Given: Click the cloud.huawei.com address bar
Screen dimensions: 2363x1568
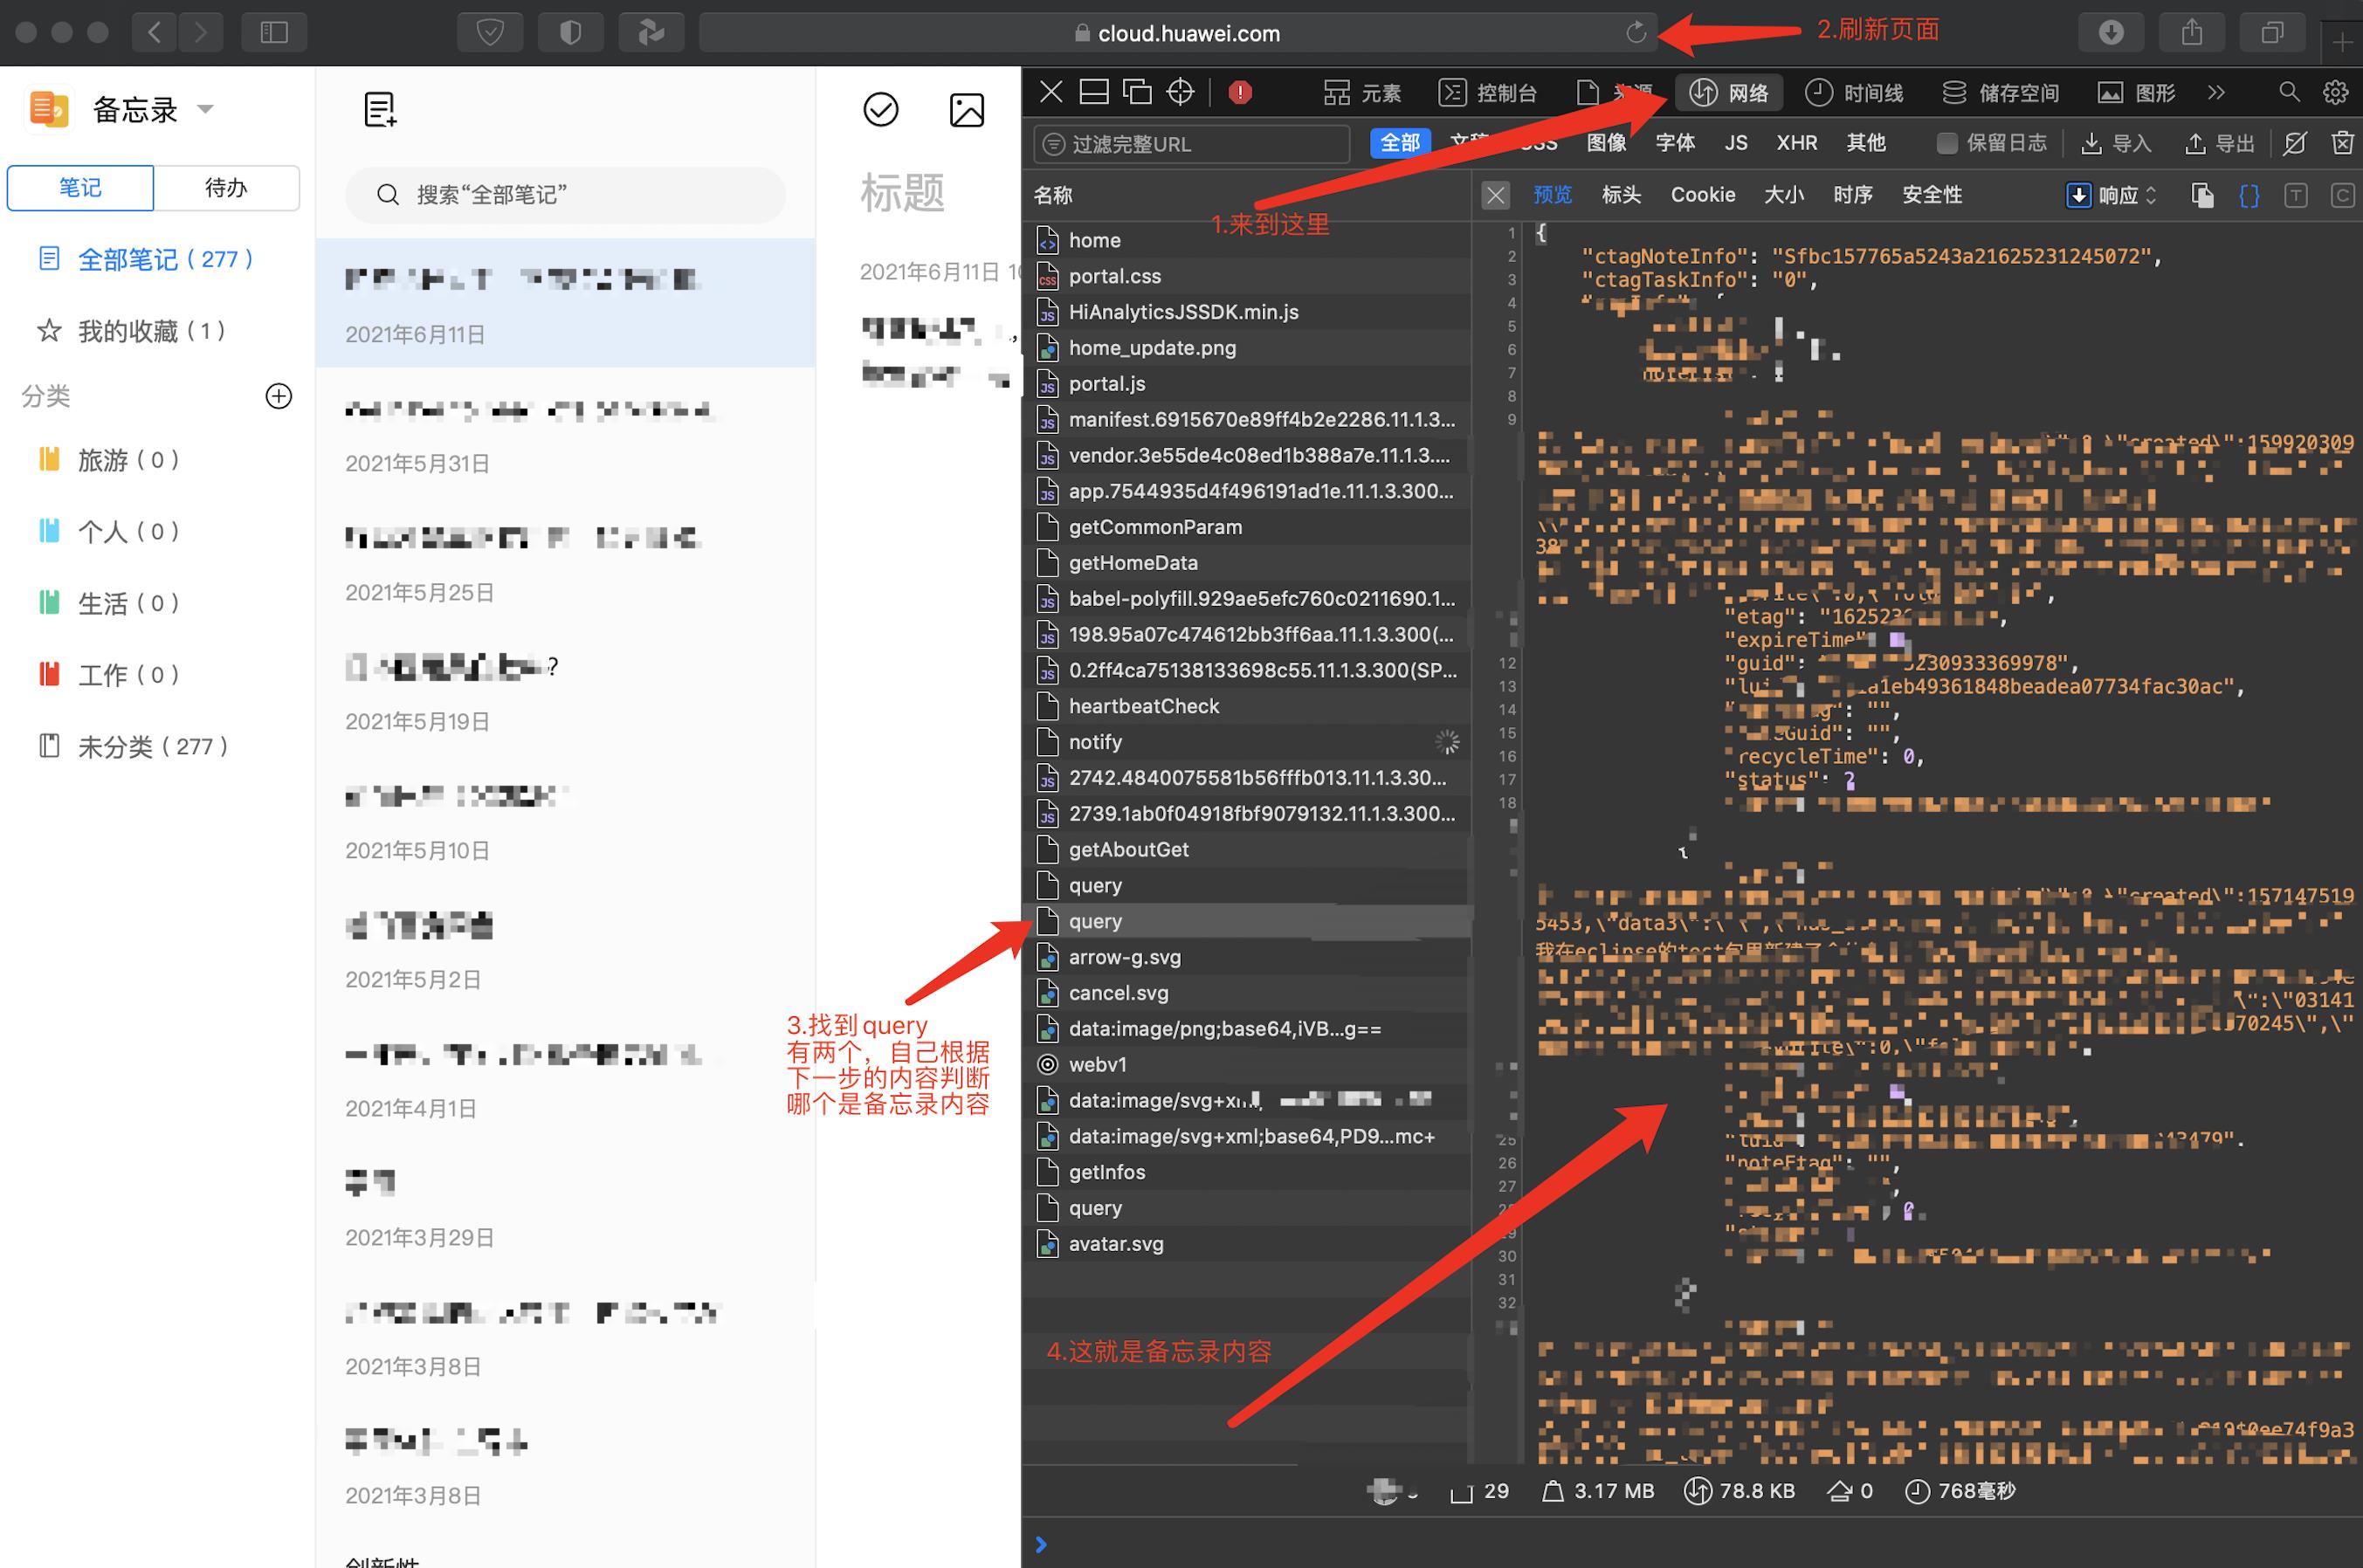Looking at the screenshot, I should click(x=1178, y=32).
